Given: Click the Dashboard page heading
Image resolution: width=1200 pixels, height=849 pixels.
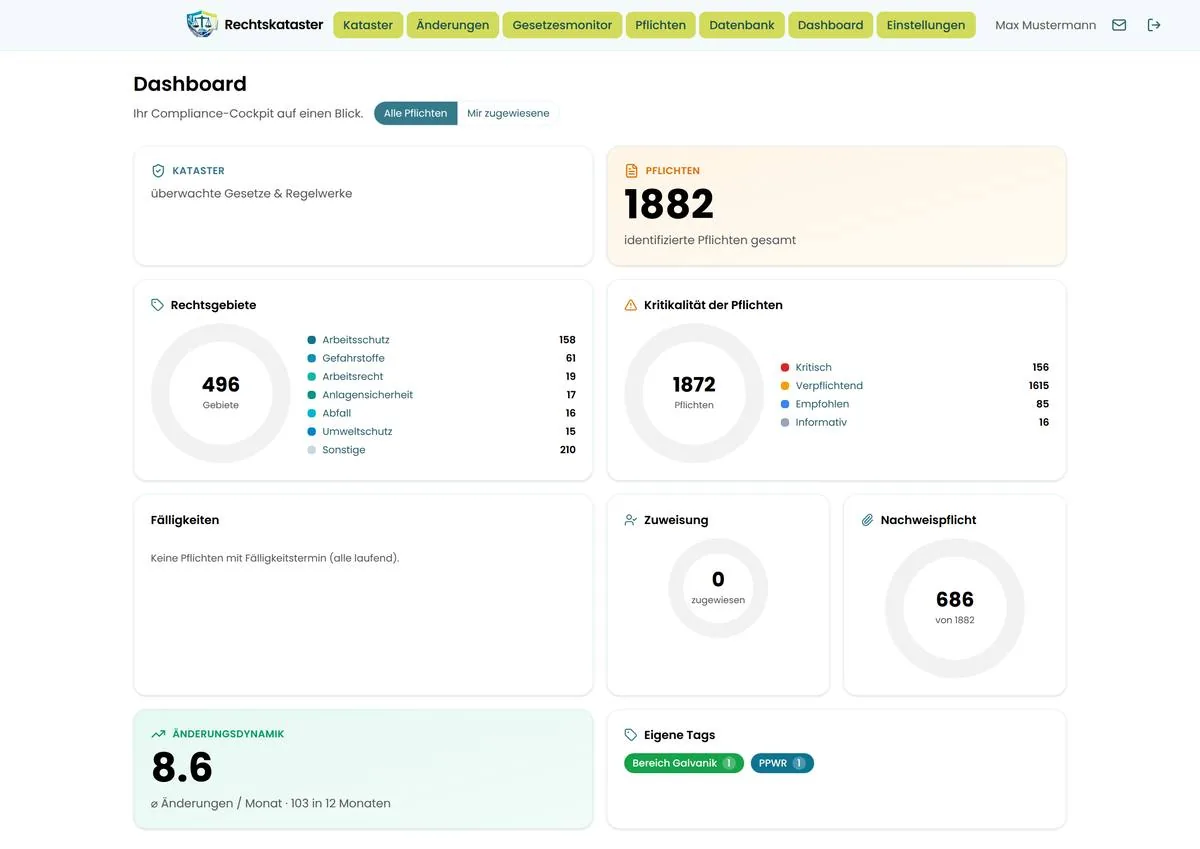Looking at the screenshot, I should [190, 84].
